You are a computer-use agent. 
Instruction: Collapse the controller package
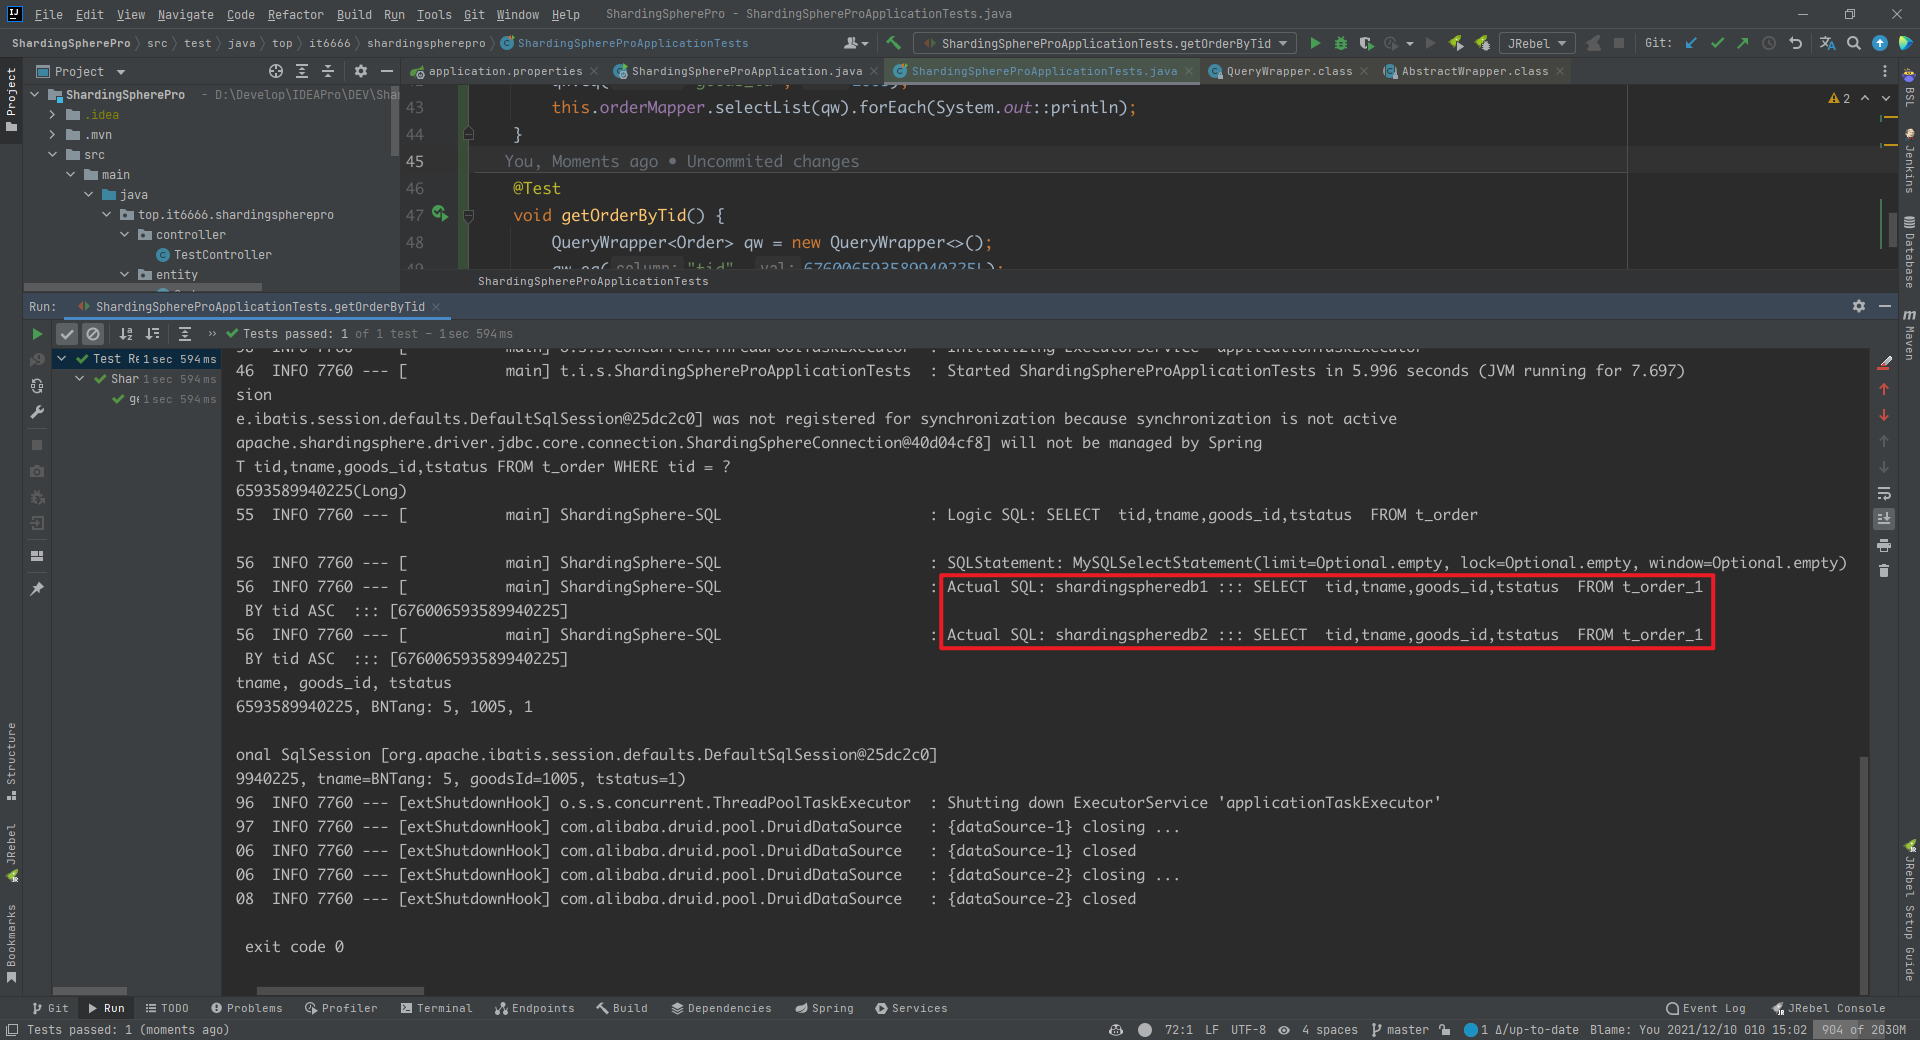(124, 235)
